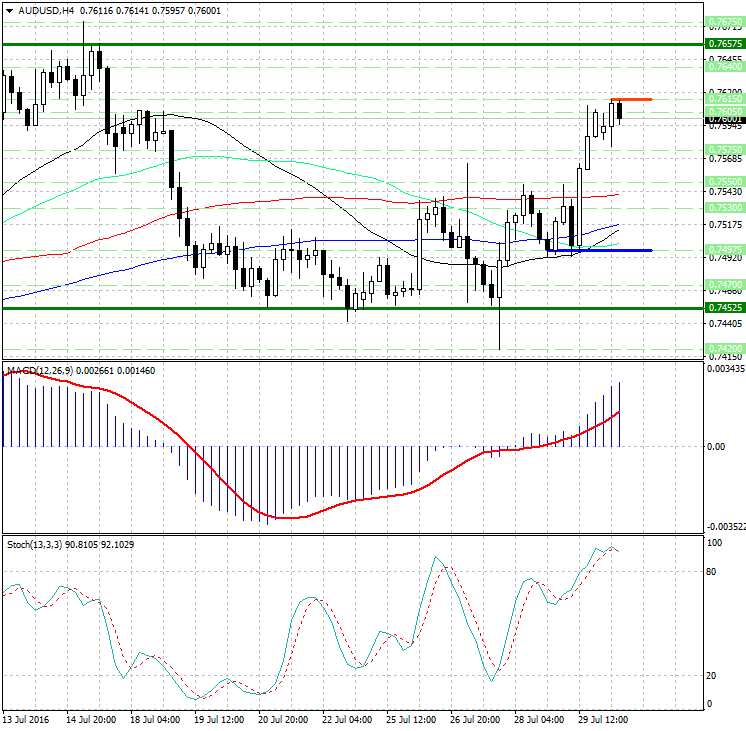Click the MACD -0.003522 scale value
Screen dimensions: 746x731
point(726,526)
